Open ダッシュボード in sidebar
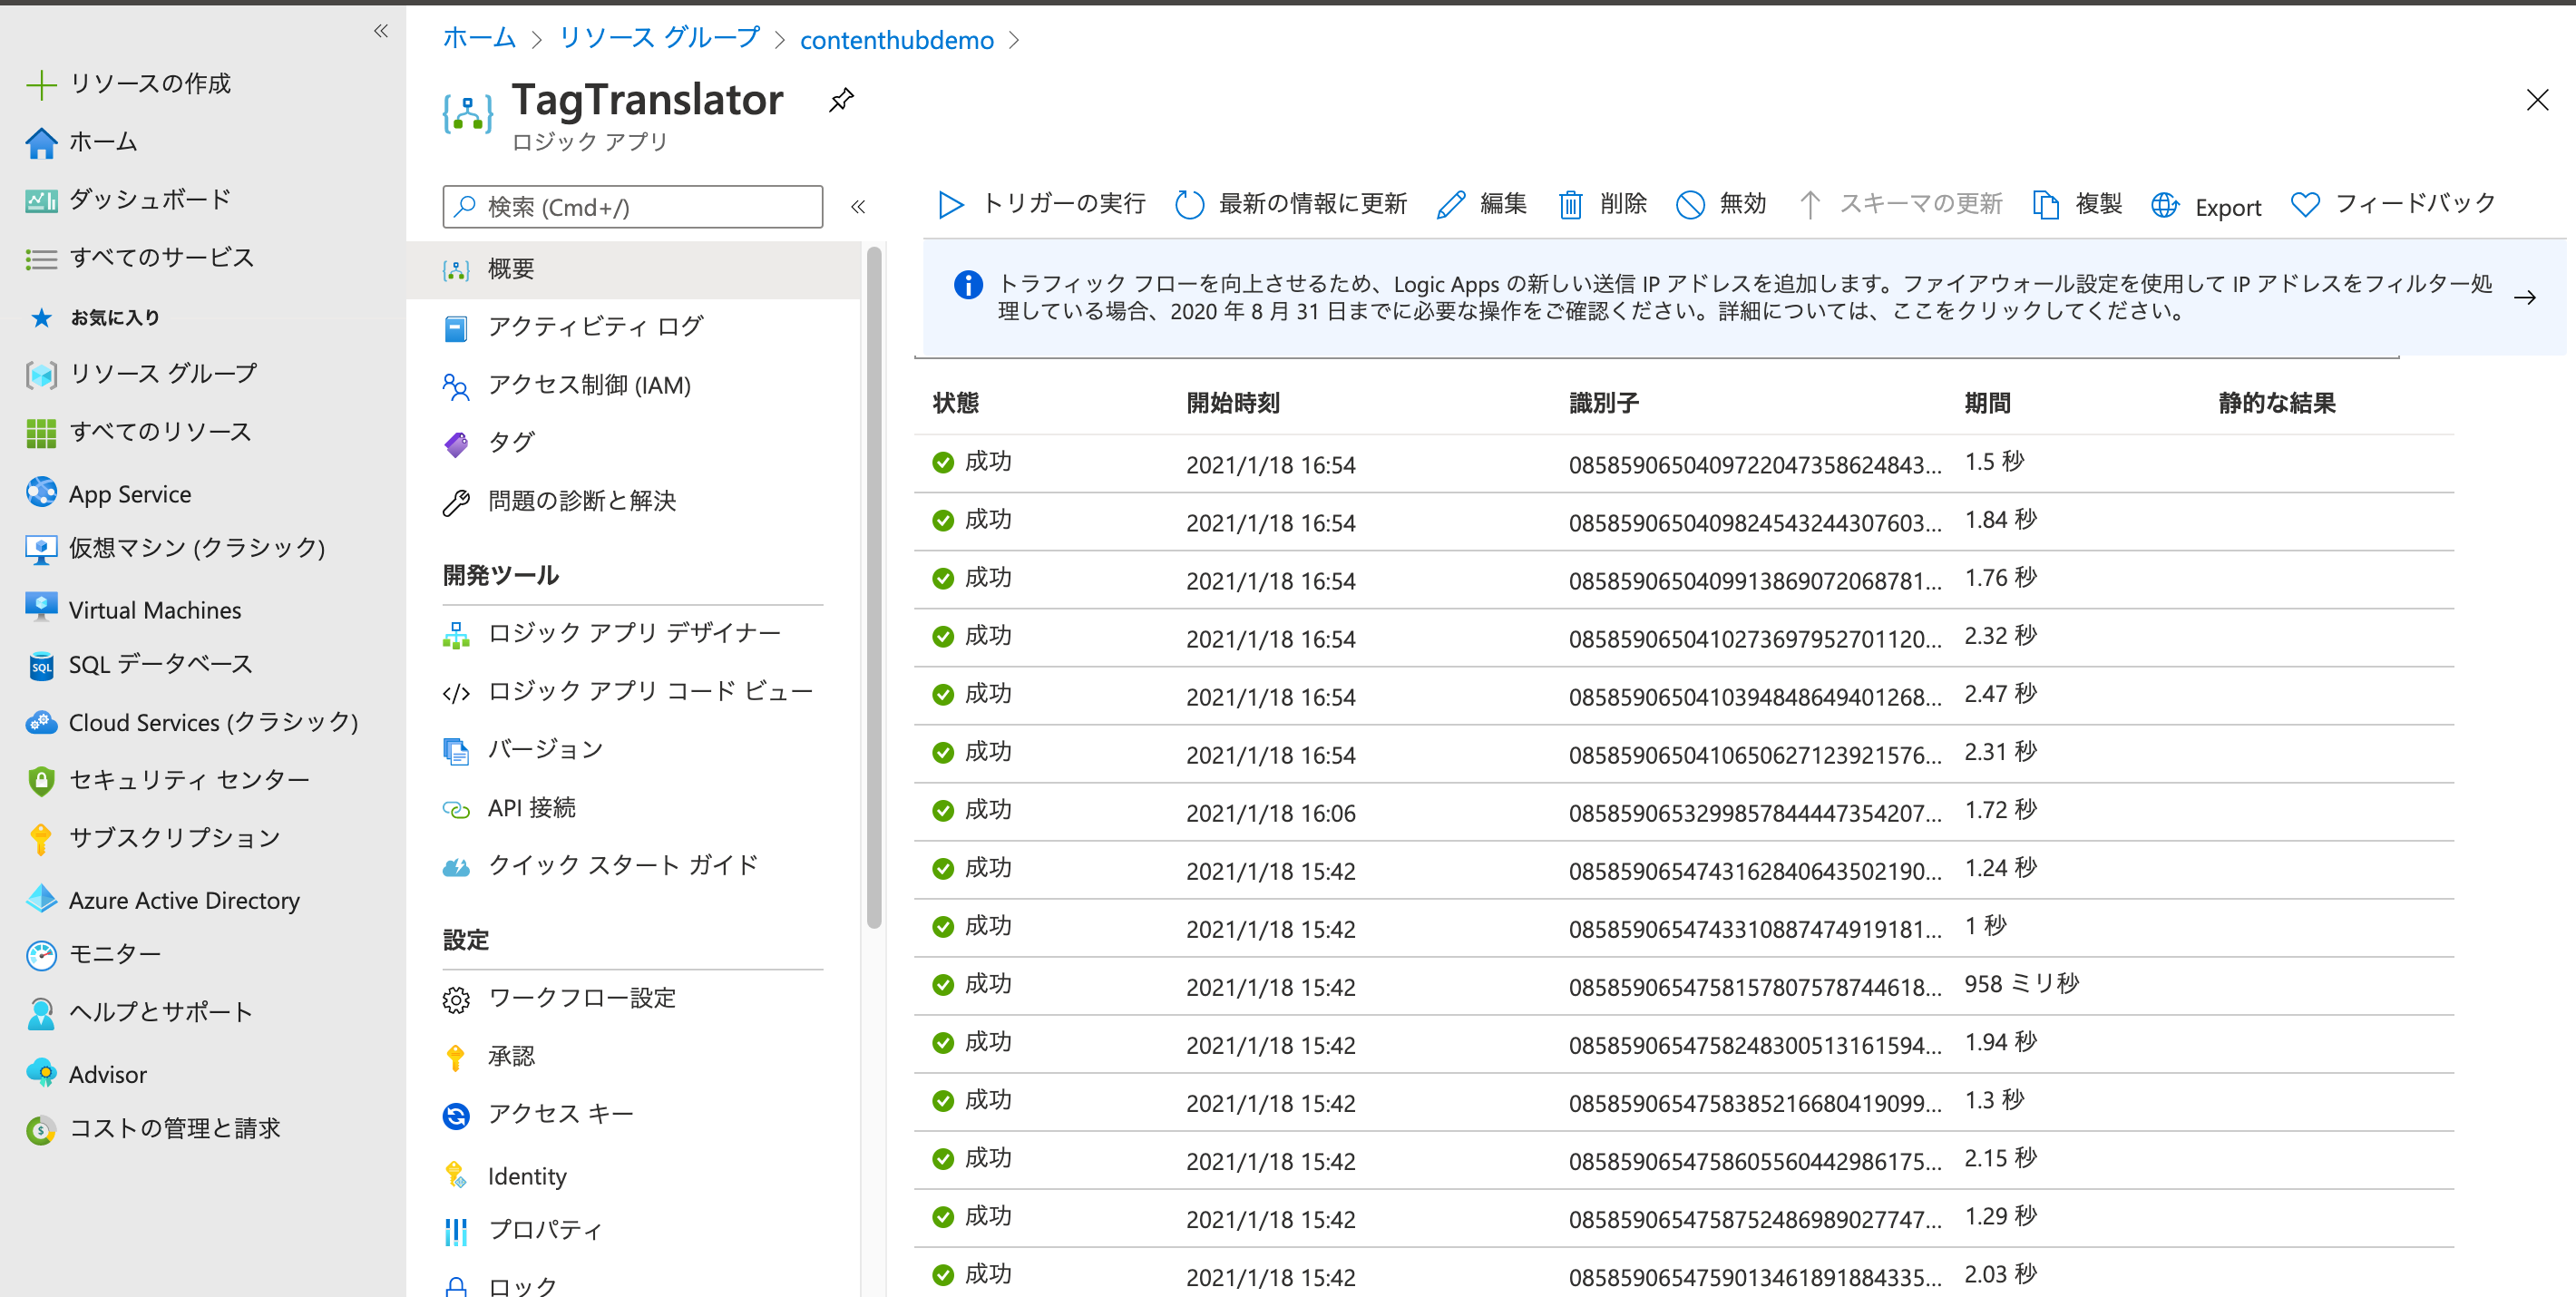The width and height of the screenshot is (2576, 1297). coord(128,200)
